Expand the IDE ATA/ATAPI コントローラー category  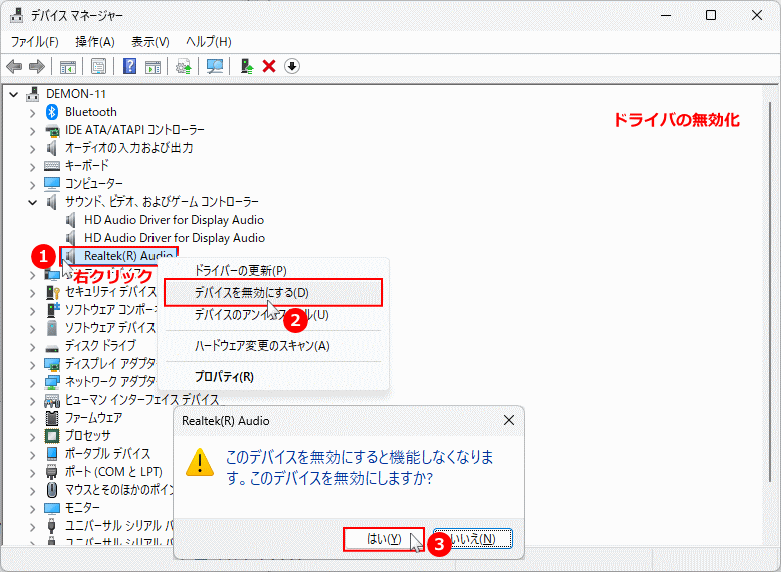tap(32, 131)
